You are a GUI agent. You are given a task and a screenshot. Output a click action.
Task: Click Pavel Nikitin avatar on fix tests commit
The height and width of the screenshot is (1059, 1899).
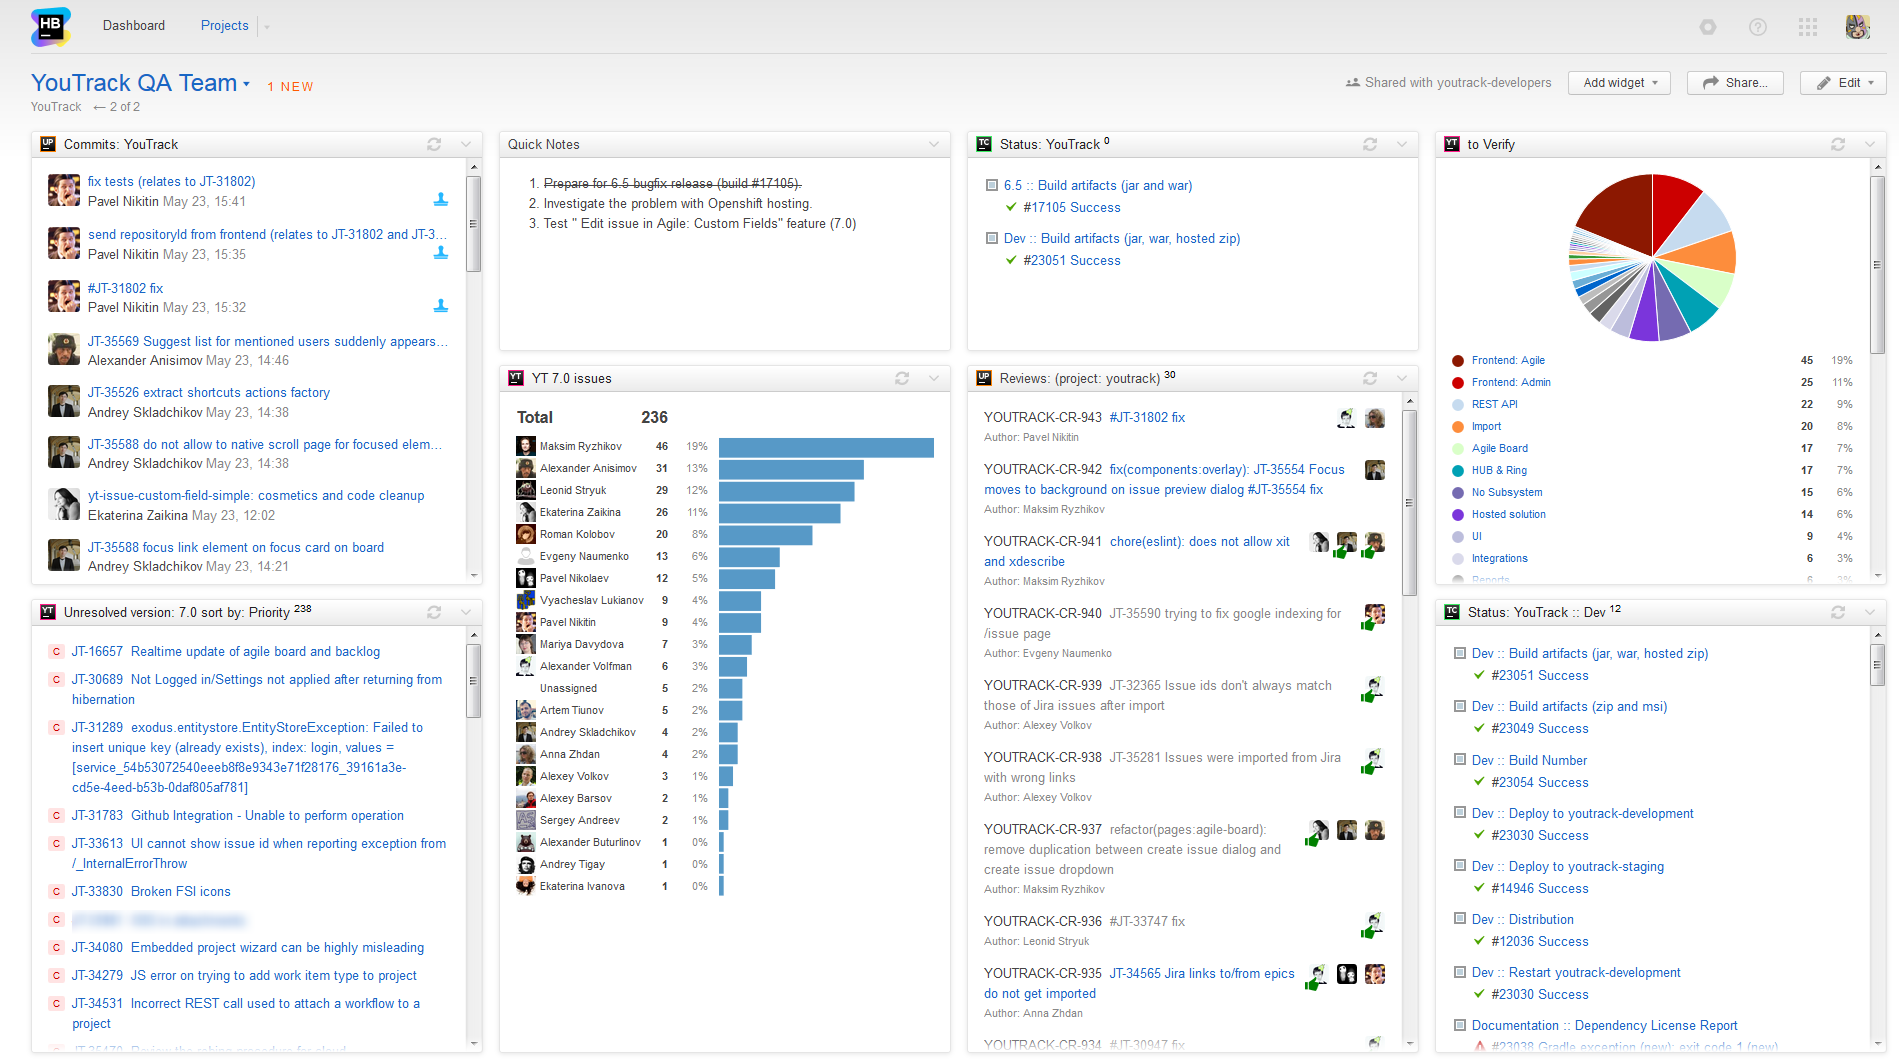(x=64, y=190)
